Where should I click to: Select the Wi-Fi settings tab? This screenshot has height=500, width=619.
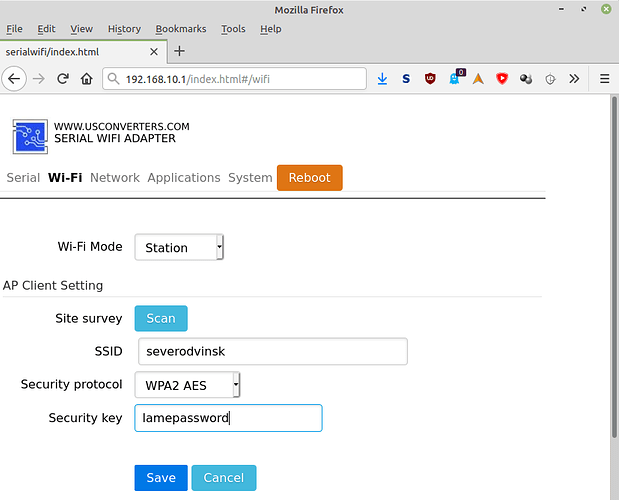pos(65,178)
